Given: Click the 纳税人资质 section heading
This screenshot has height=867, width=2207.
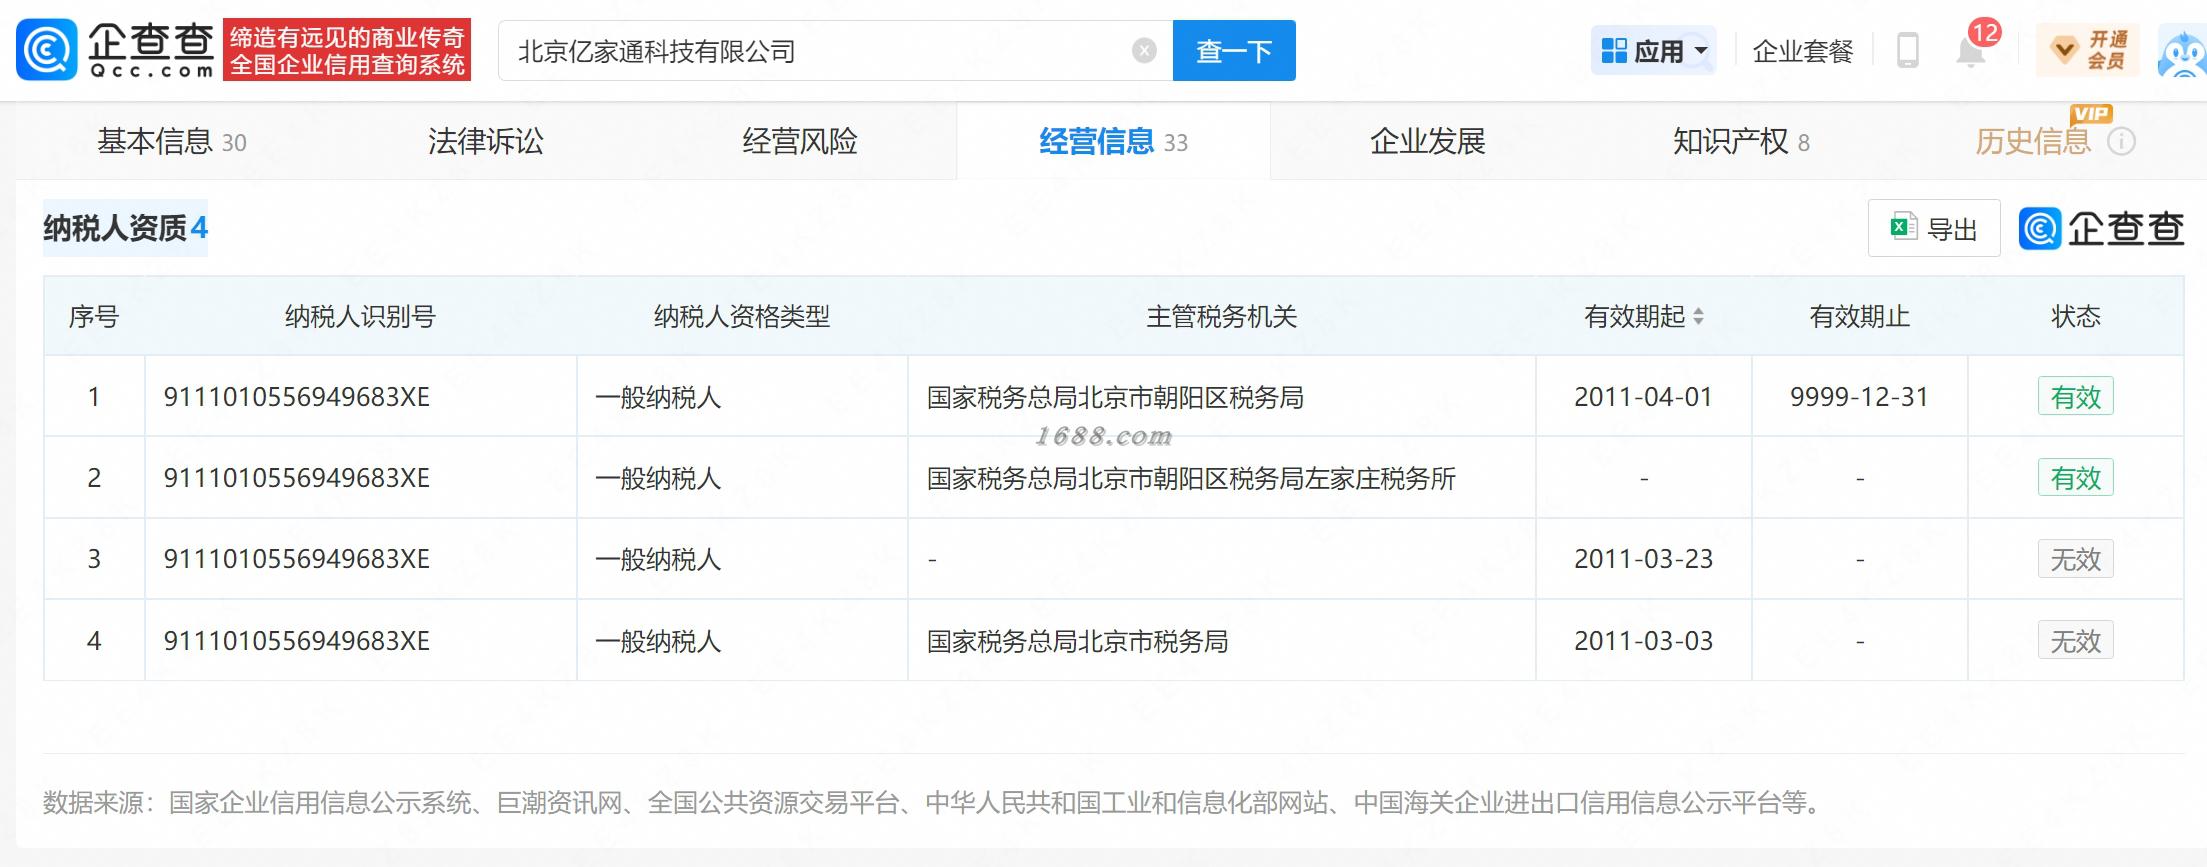Looking at the screenshot, I should pyautogui.click(x=125, y=228).
